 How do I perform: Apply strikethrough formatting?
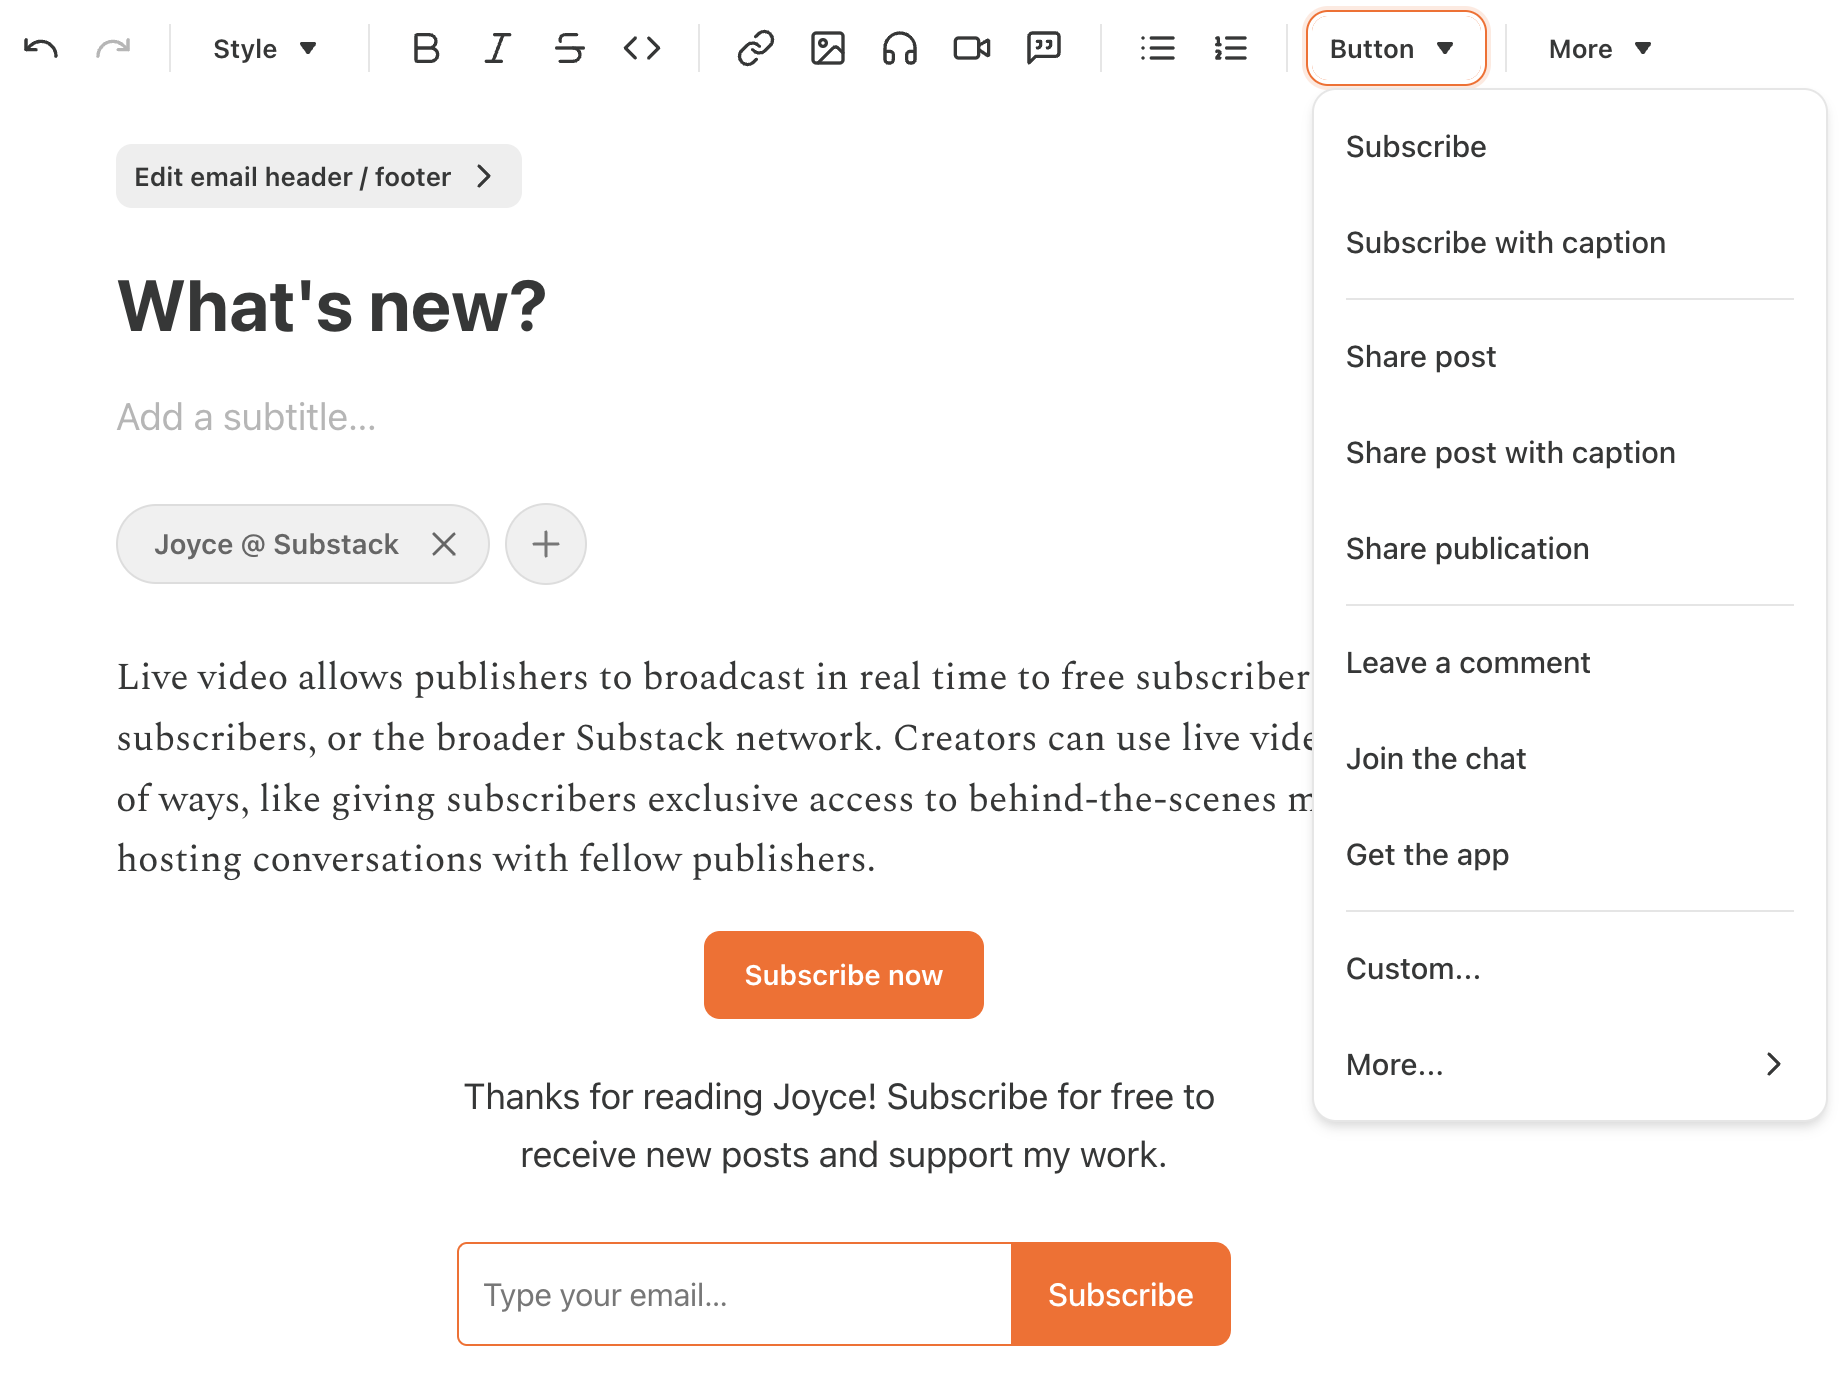click(570, 48)
